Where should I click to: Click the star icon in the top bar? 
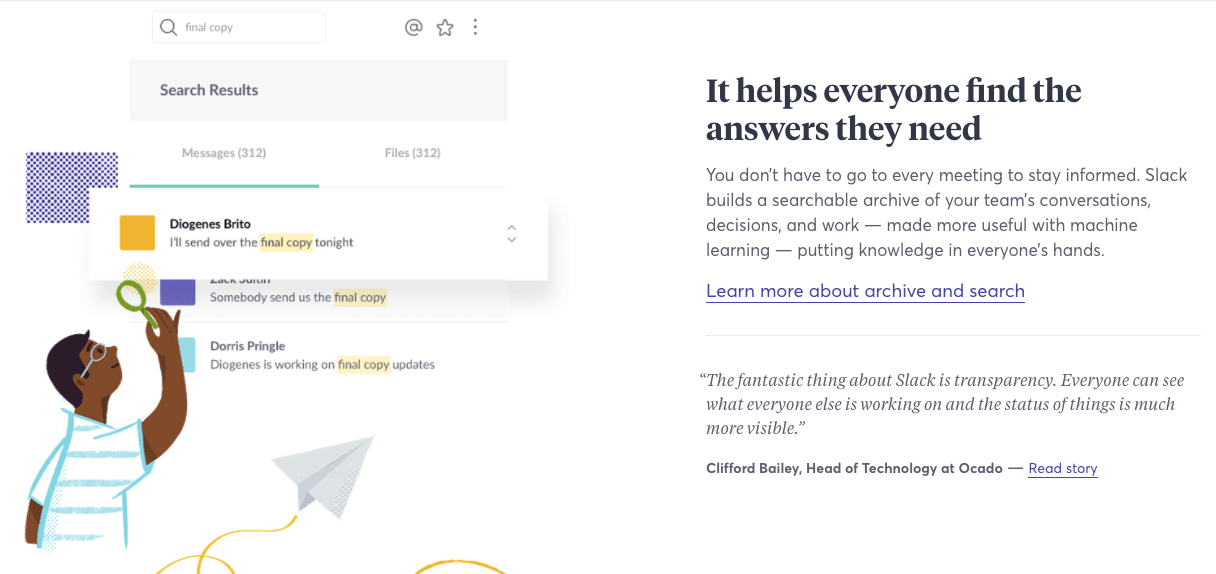coord(445,28)
